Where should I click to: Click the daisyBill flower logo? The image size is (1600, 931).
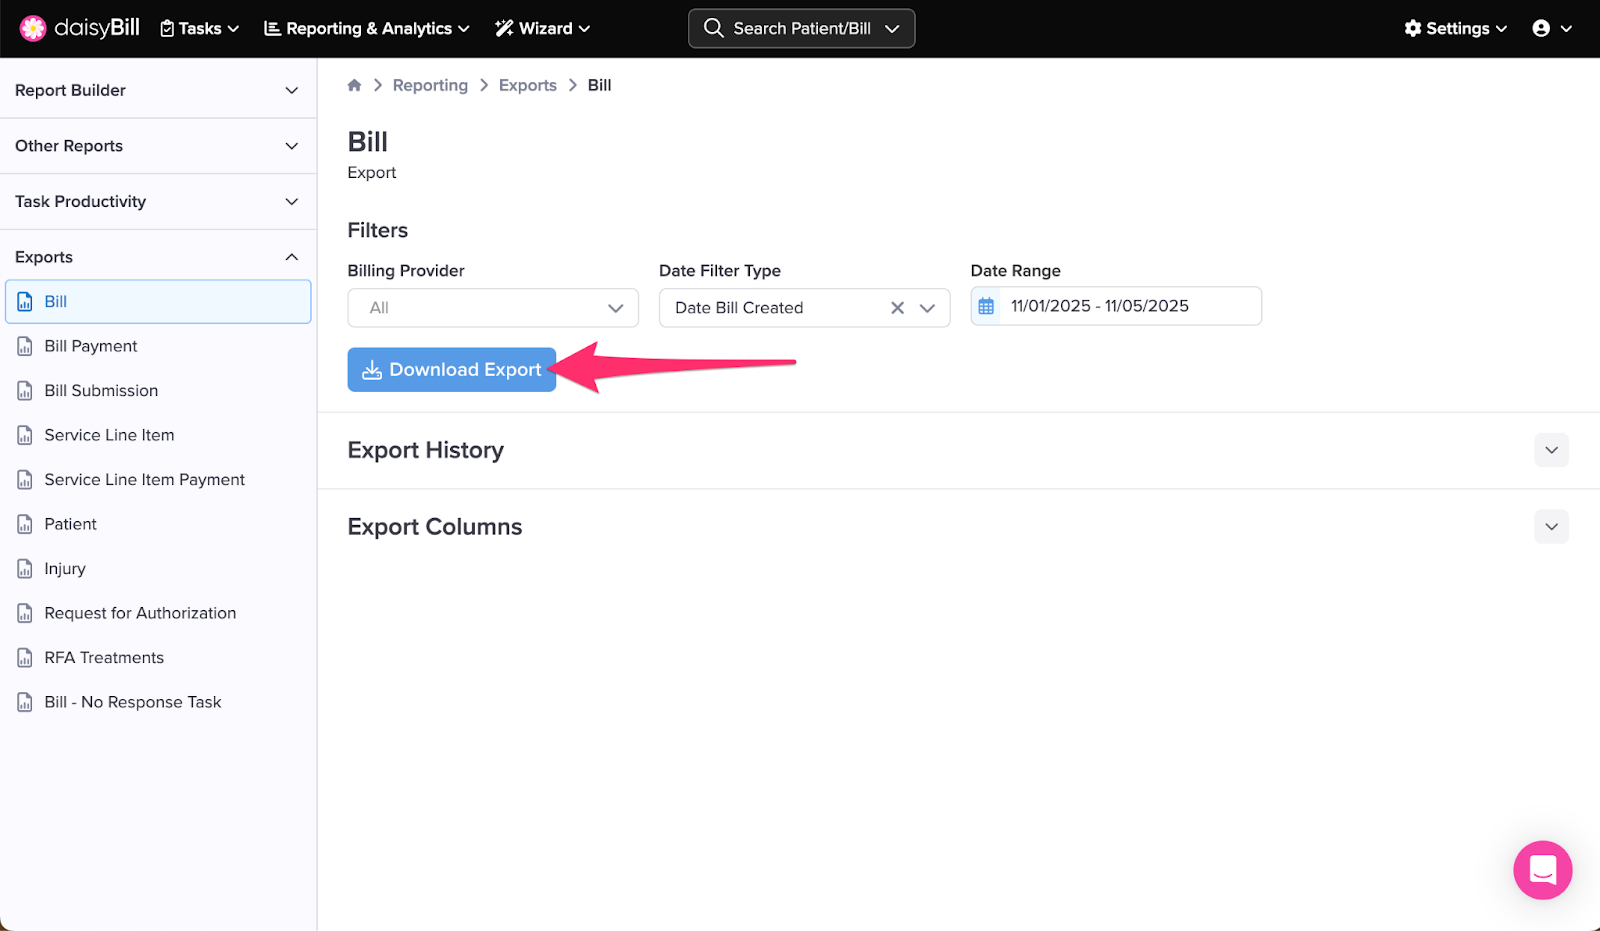pos(33,28)
